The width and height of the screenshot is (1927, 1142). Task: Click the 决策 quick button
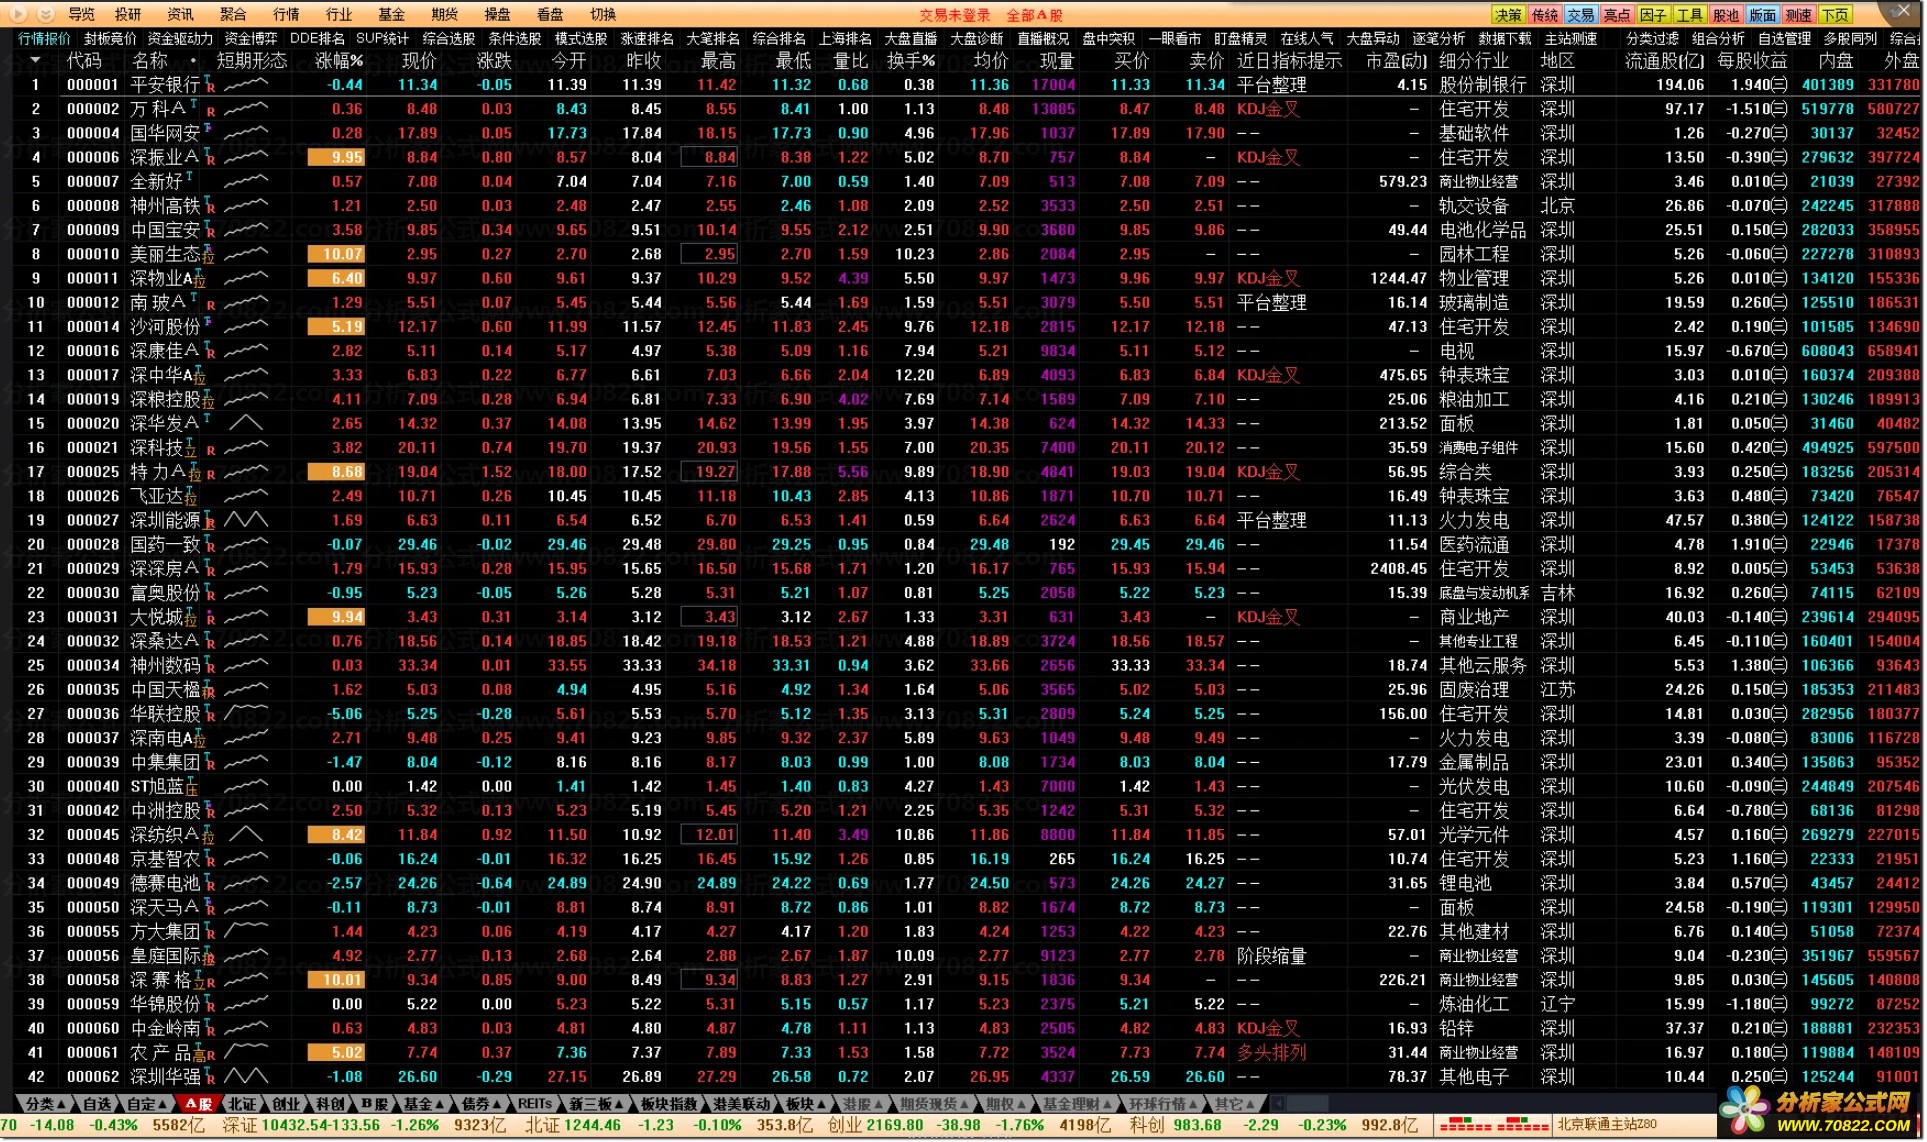click(1508, 14)
